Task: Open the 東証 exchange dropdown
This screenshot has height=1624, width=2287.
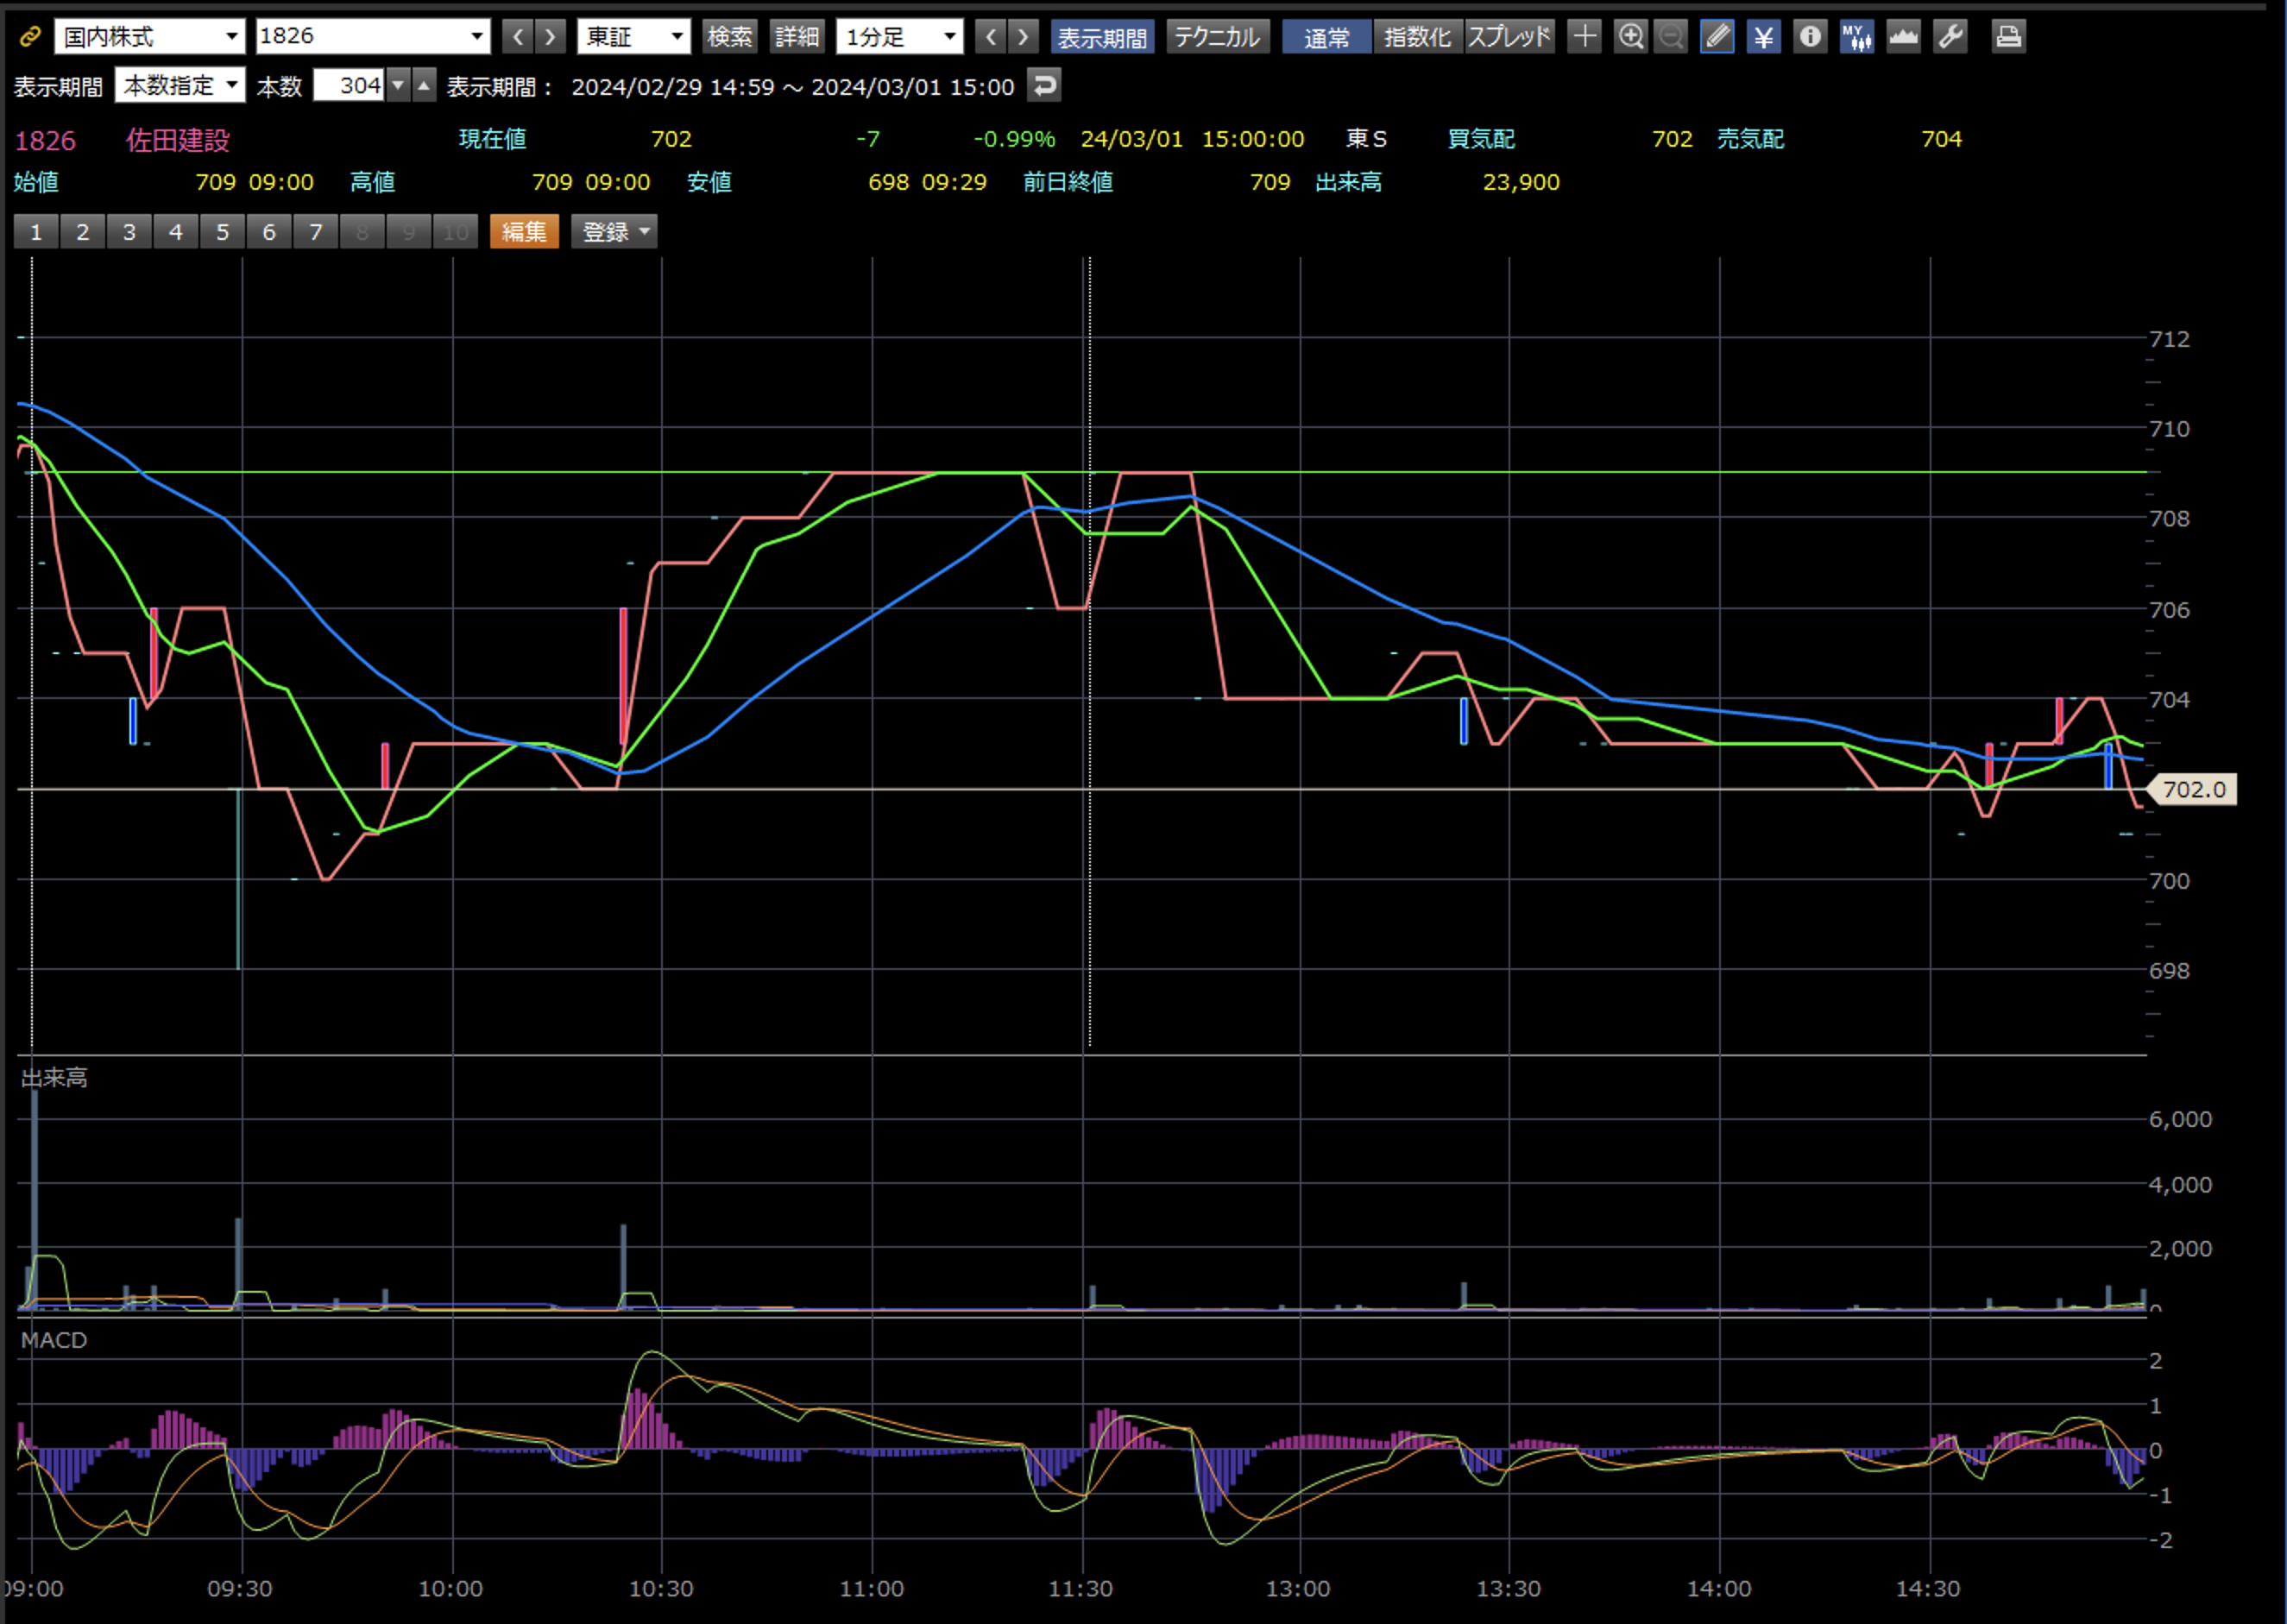Action: (x=634, y=37)
